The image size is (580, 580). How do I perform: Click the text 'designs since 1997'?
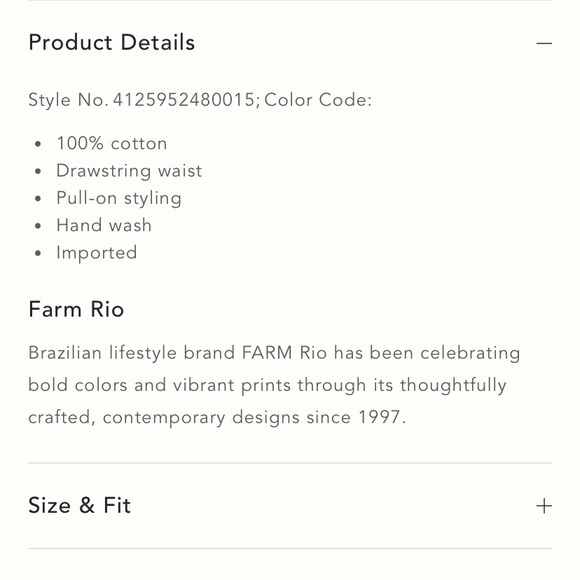(x=317, y=418)
